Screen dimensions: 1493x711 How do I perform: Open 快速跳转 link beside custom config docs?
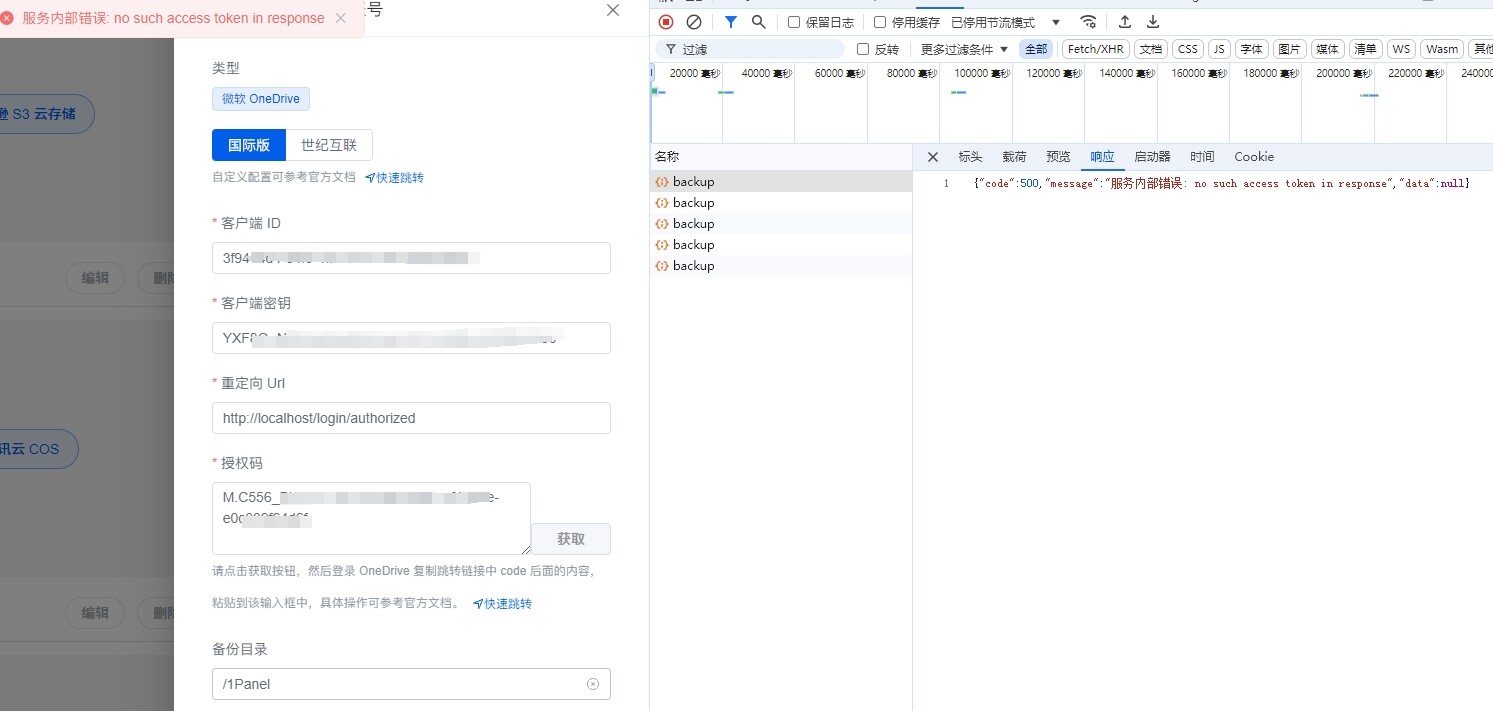point(394,178)
